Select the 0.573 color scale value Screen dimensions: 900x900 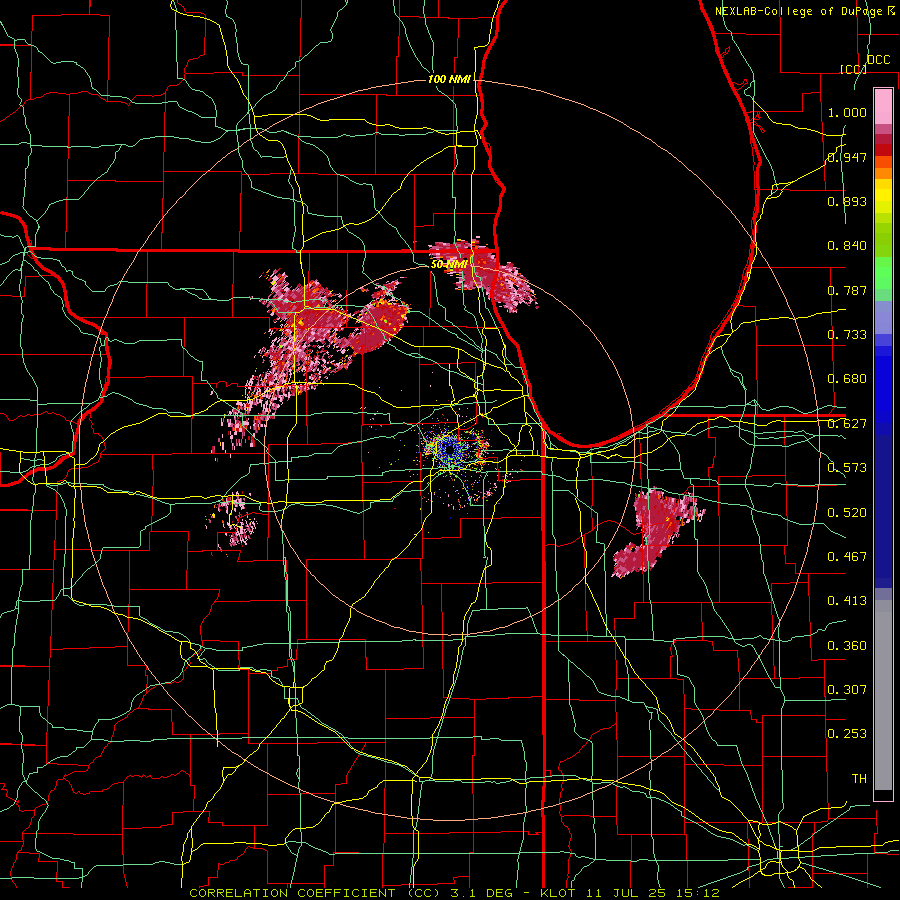(x=847, y=468)
